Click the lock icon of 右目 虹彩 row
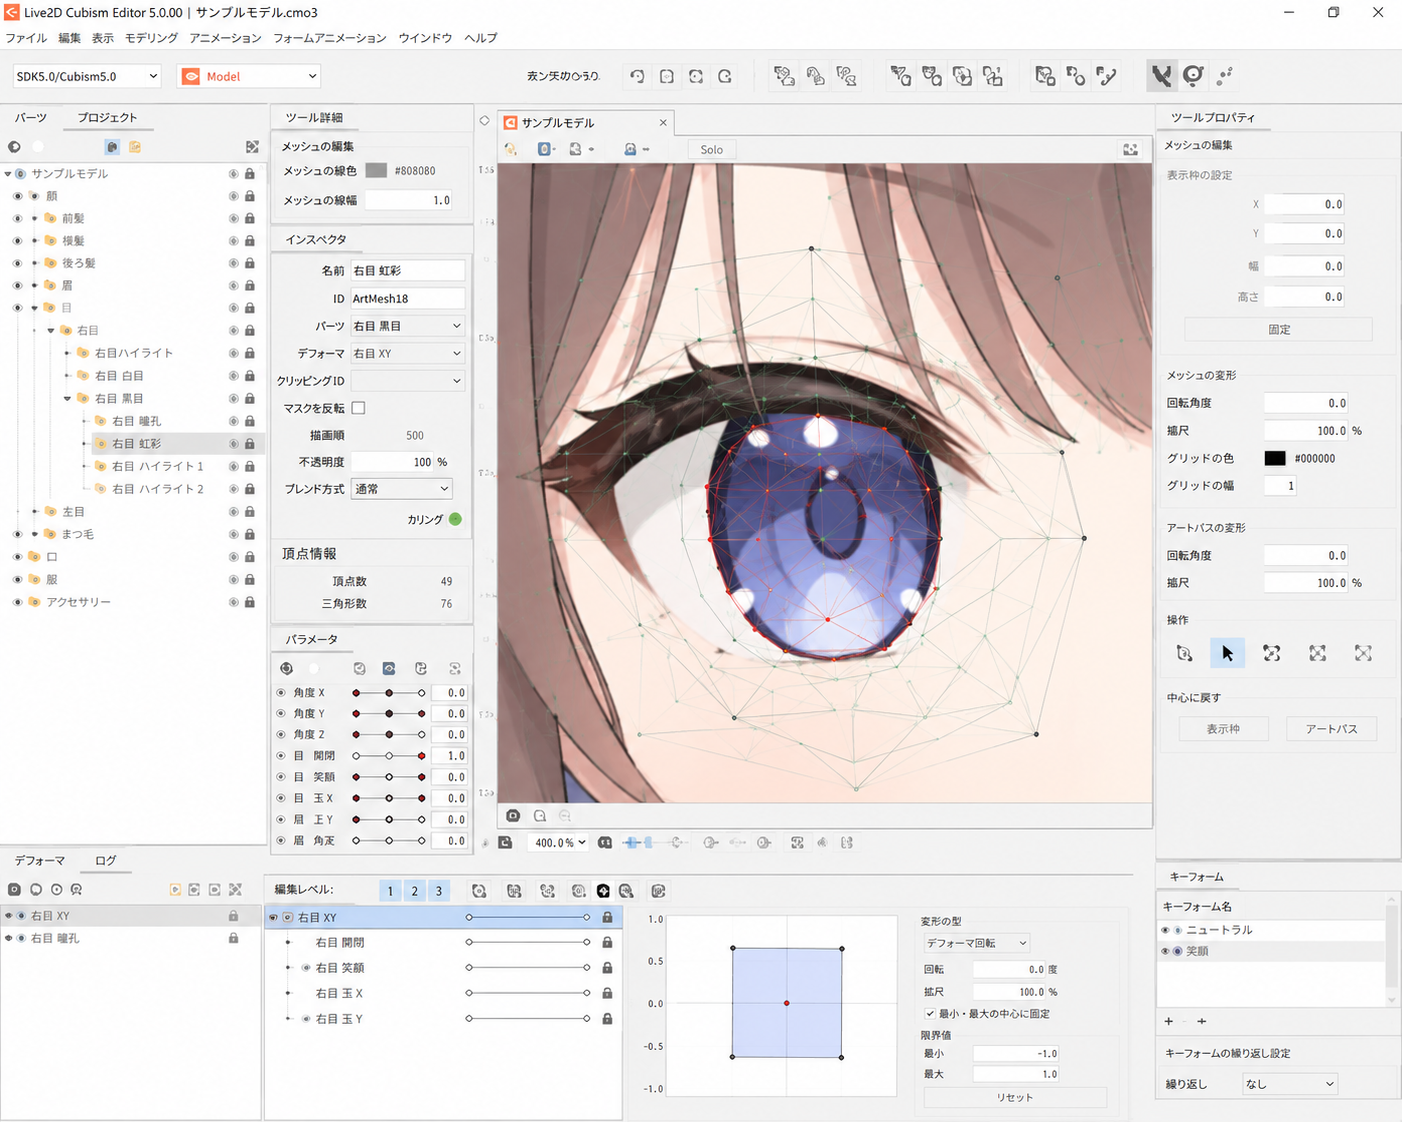Image resolution: width=1402 pixels, height=1122 pixels. [x=250, y=443]
